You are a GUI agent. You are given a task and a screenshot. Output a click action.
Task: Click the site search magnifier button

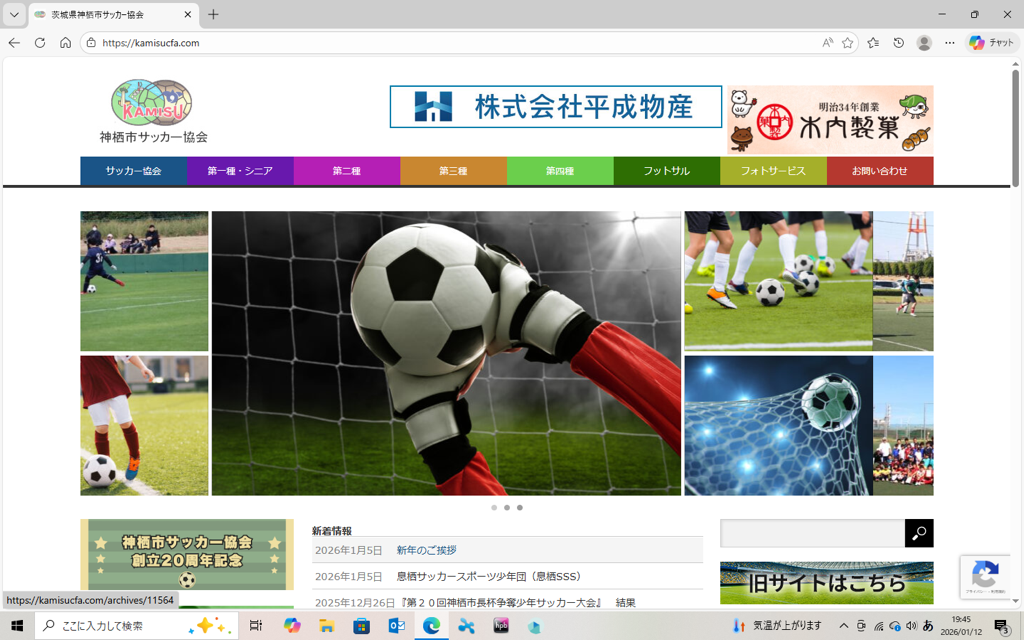919,533
